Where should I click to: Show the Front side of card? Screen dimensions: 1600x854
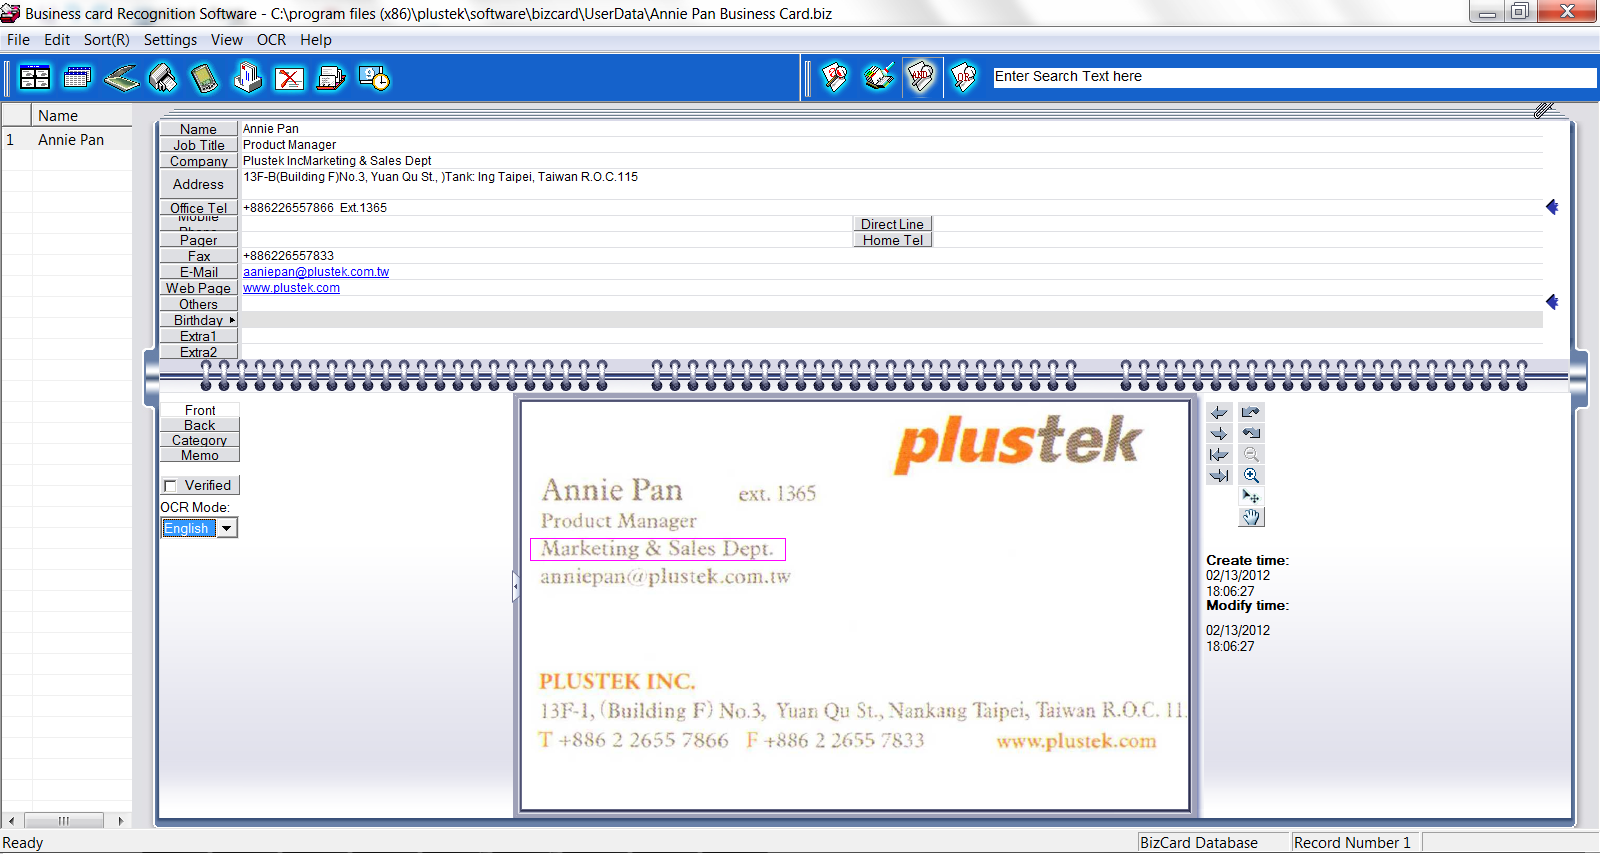pos(200,410)
